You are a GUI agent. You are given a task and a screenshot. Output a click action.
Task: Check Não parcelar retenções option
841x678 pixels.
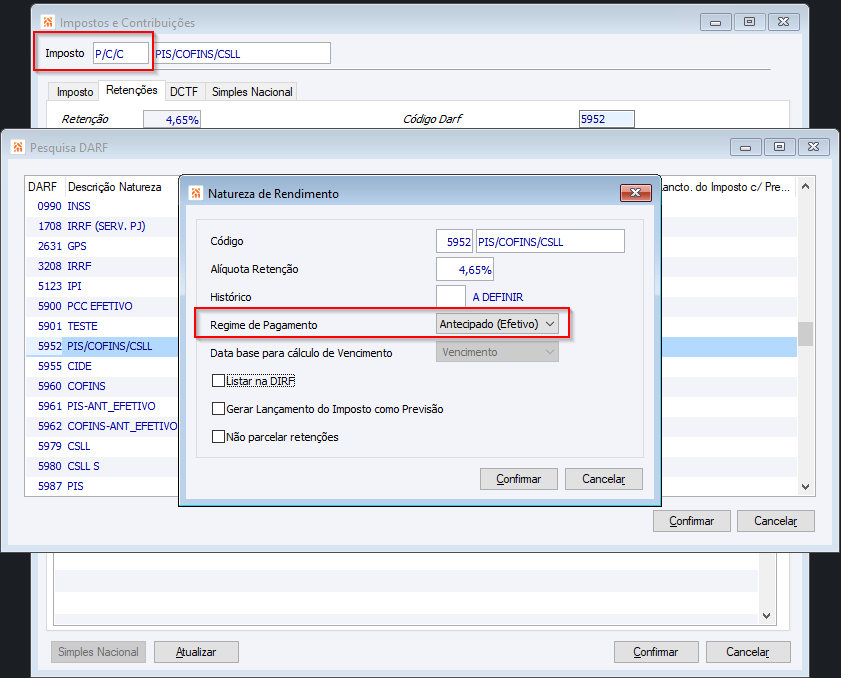click(218, 437)
